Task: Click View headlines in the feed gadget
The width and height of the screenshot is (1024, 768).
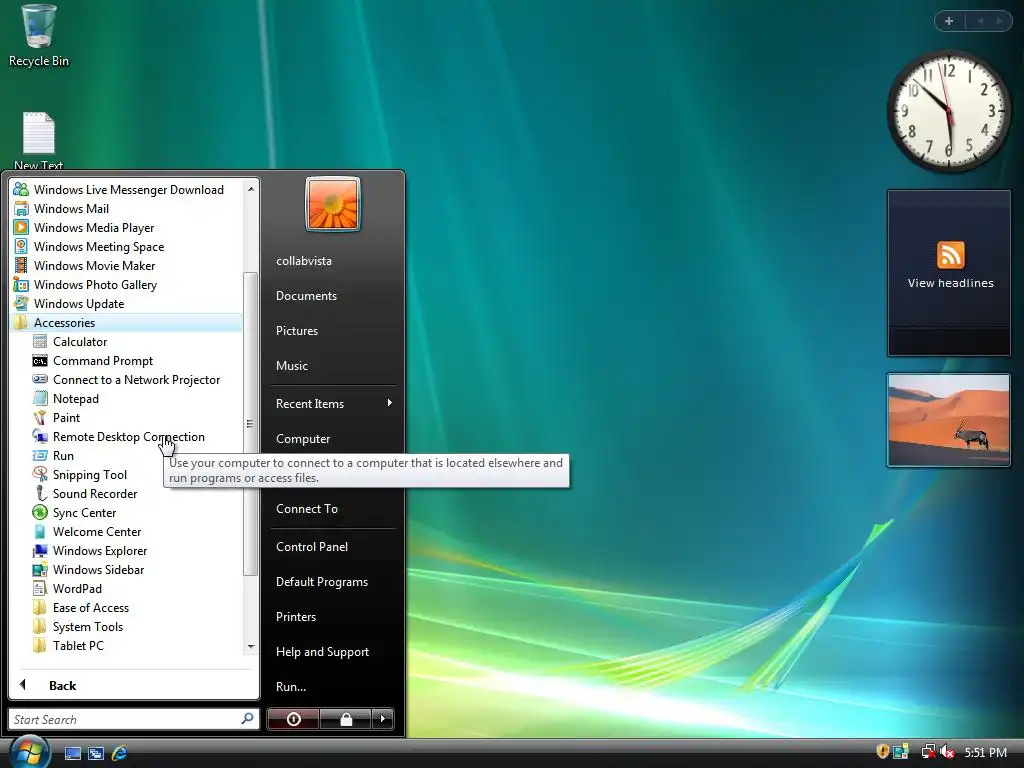Action: pyautogui.click(x=950, y=283)
